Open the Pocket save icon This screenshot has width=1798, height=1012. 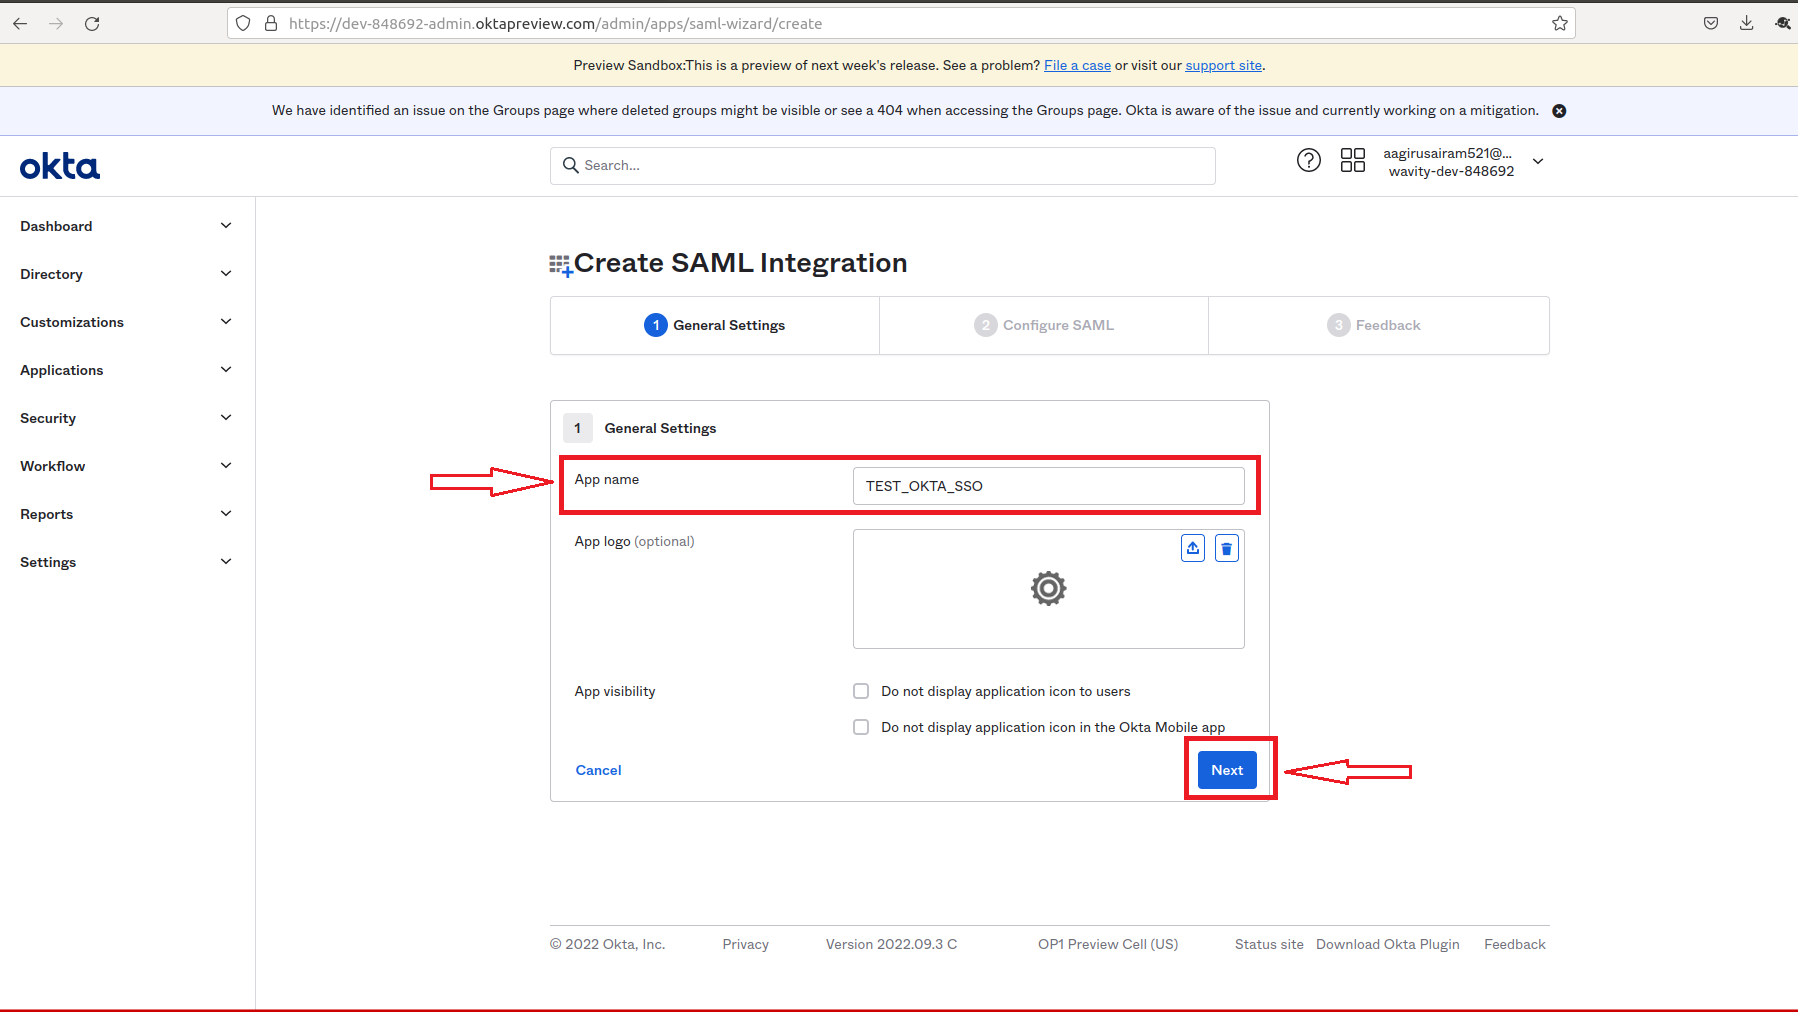tap(1711, 23)
